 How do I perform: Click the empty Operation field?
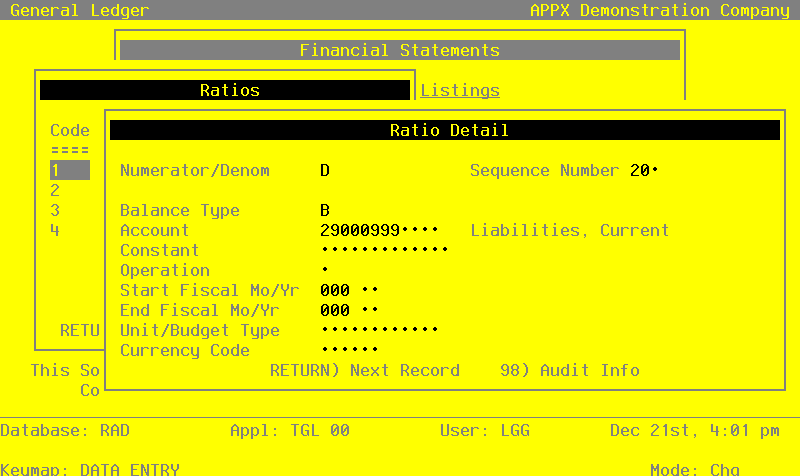coord(325,270)
